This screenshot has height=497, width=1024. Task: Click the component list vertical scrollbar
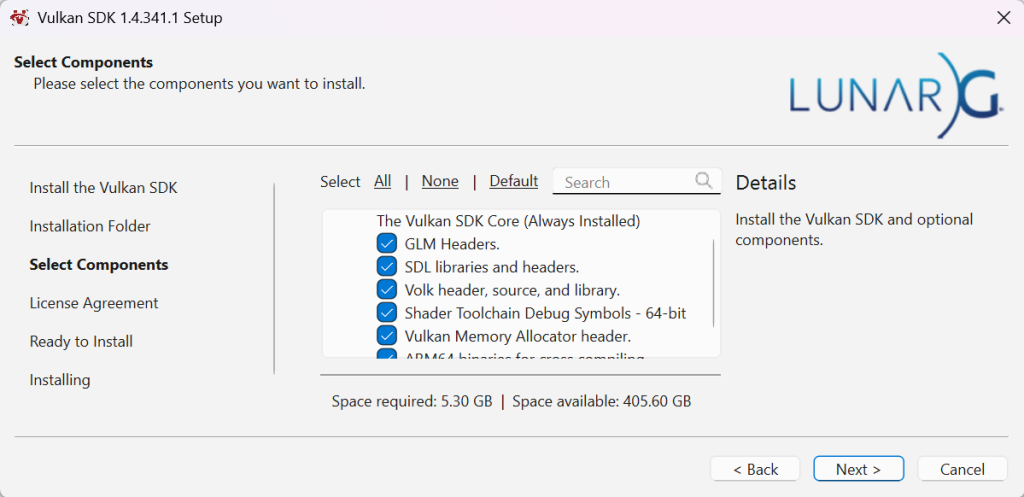[714, 280]
